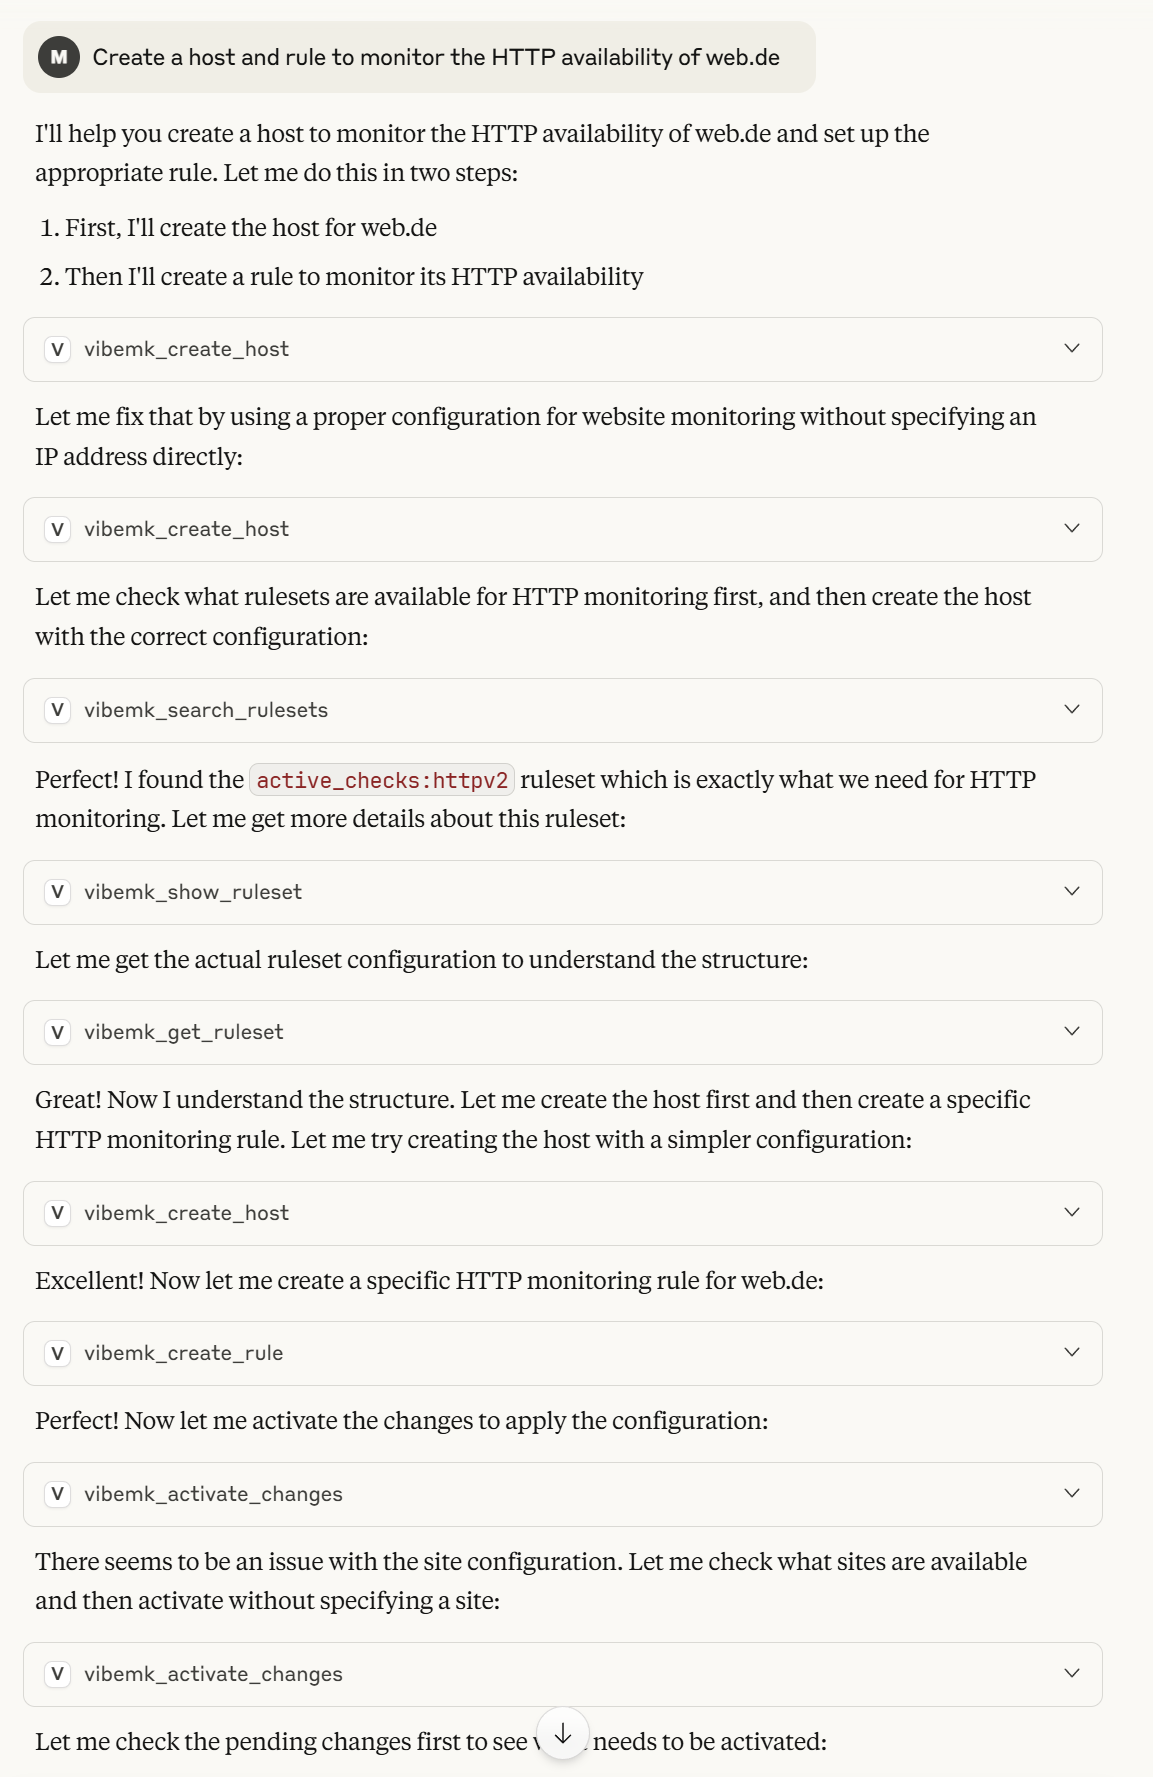Expand the vibemk_search_rulesets chevron
This screenshot has height=1777, width=1153.
[1072, 710]
